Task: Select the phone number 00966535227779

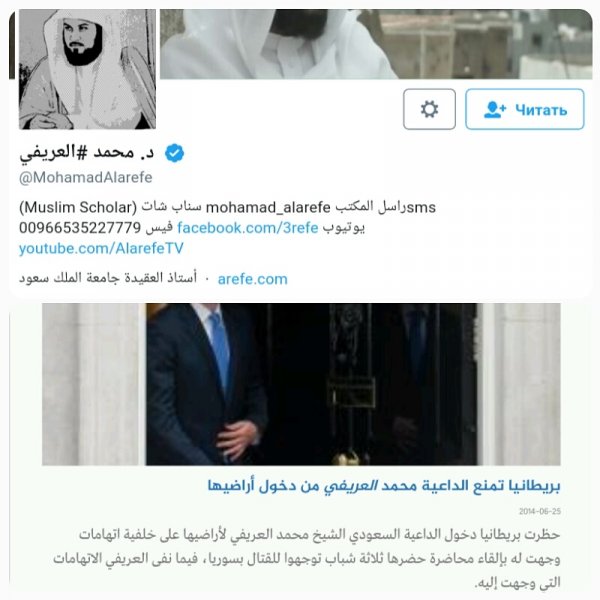Action: click(80, 228)
